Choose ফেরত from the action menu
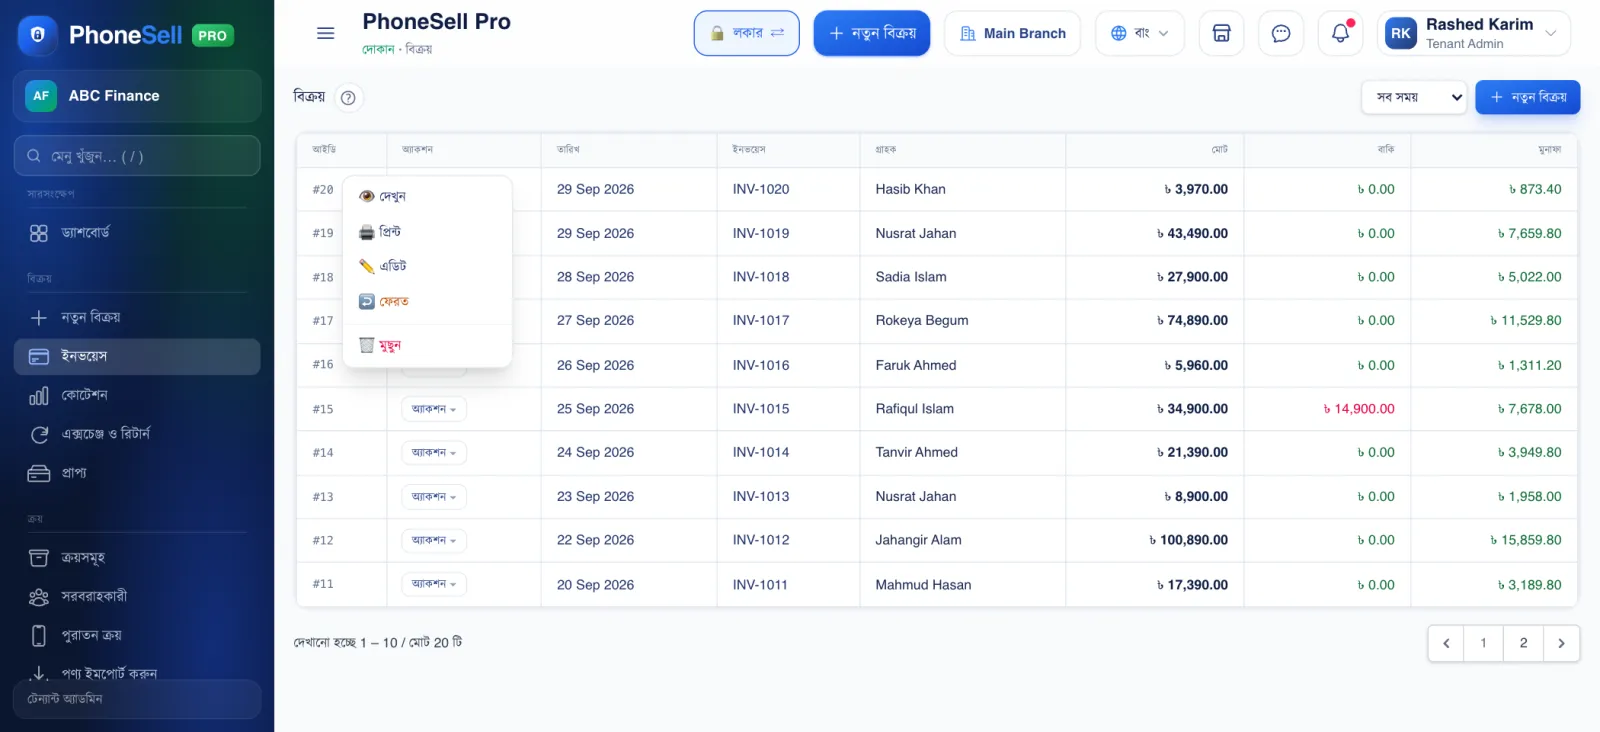Screen dimensions: 1600x732 click(427, 301)
